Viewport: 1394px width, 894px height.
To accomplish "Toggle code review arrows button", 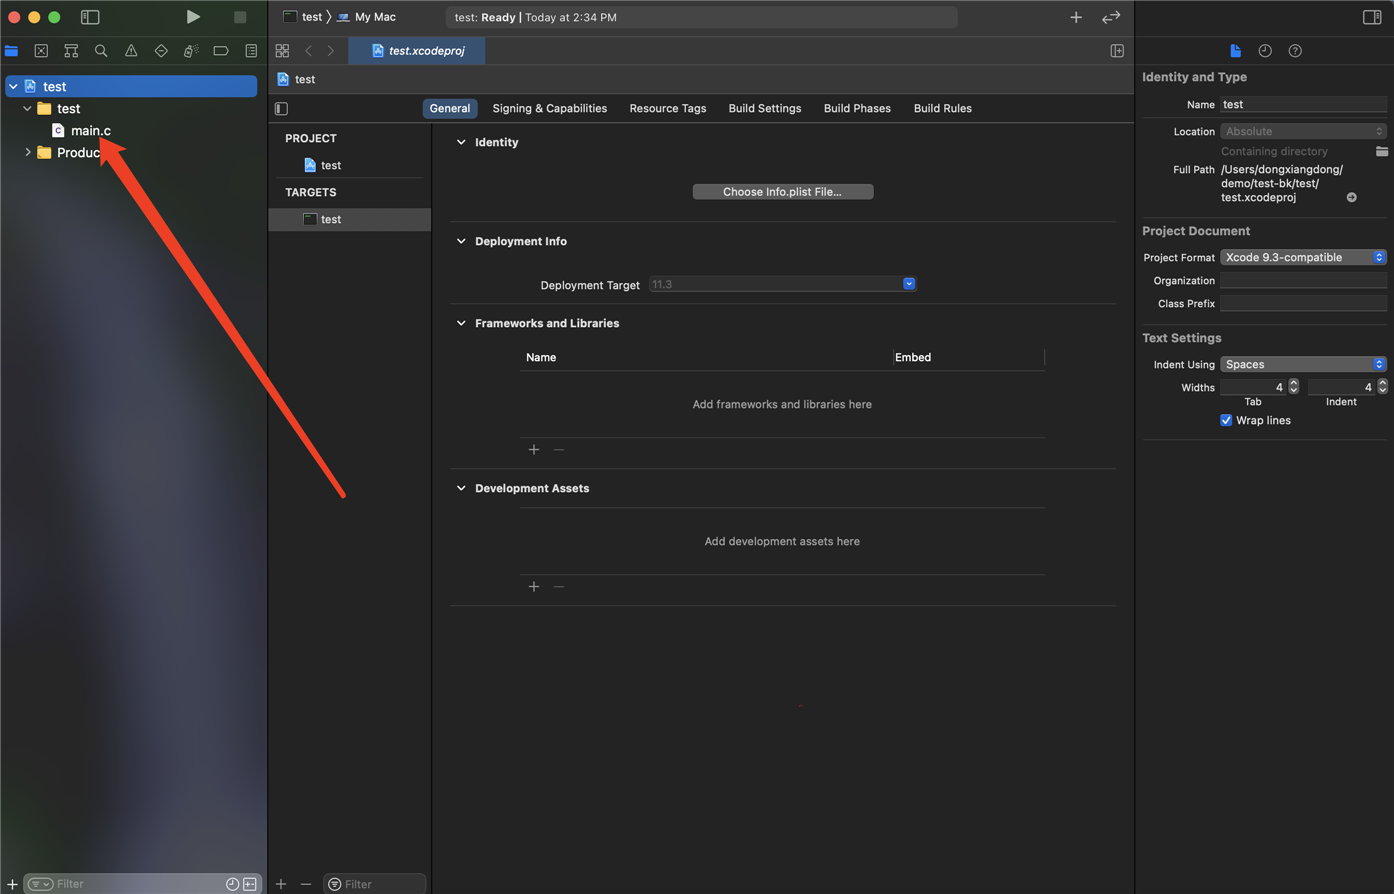I will click(1111, 17).
